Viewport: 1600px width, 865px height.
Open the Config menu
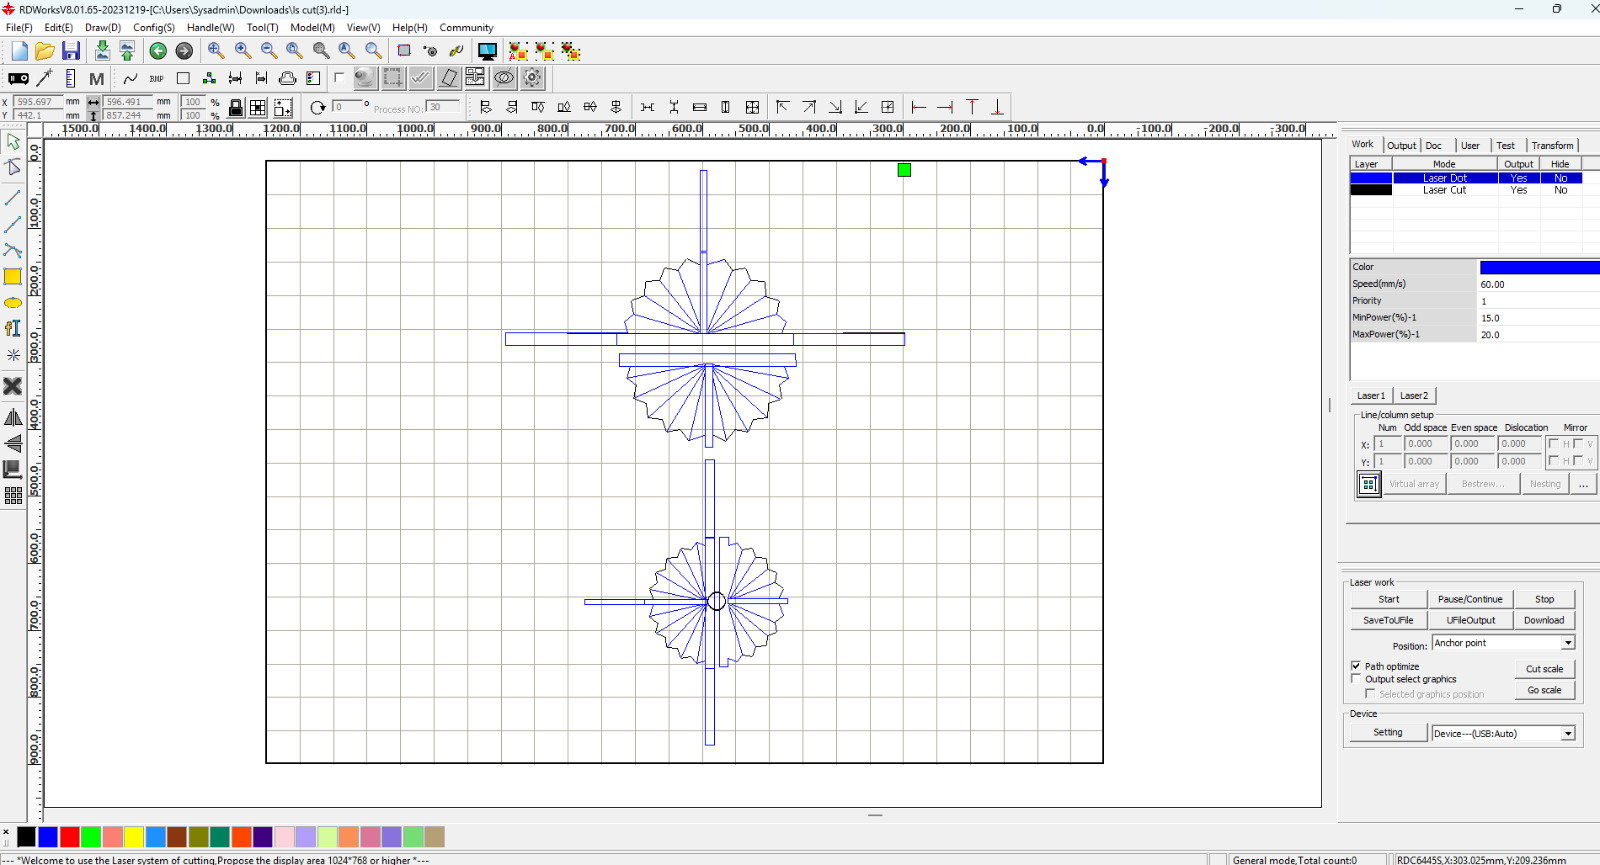pyautogui.click(x=154, y=28)
